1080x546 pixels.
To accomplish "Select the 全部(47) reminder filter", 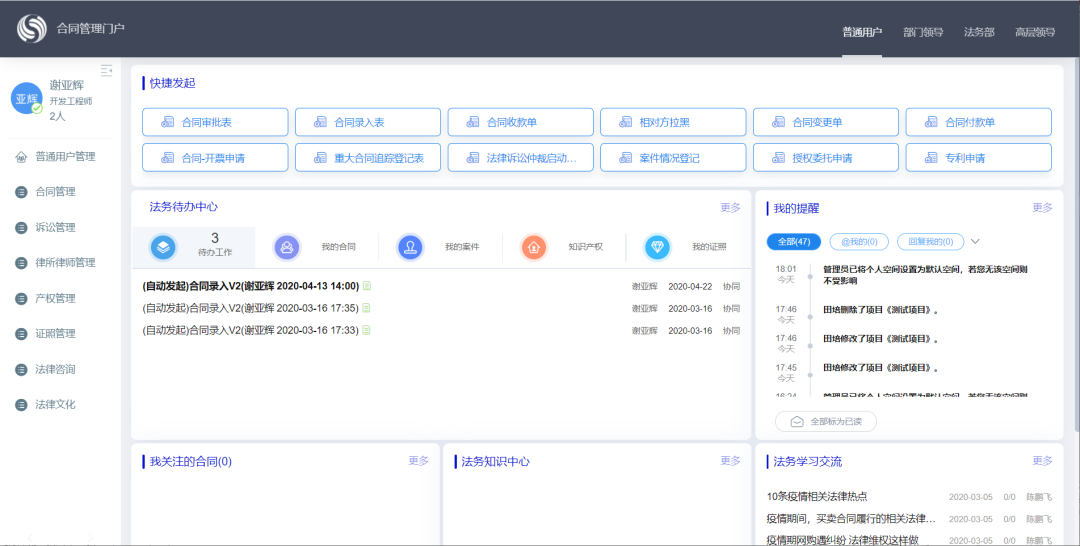I will (x=794, y=241).
